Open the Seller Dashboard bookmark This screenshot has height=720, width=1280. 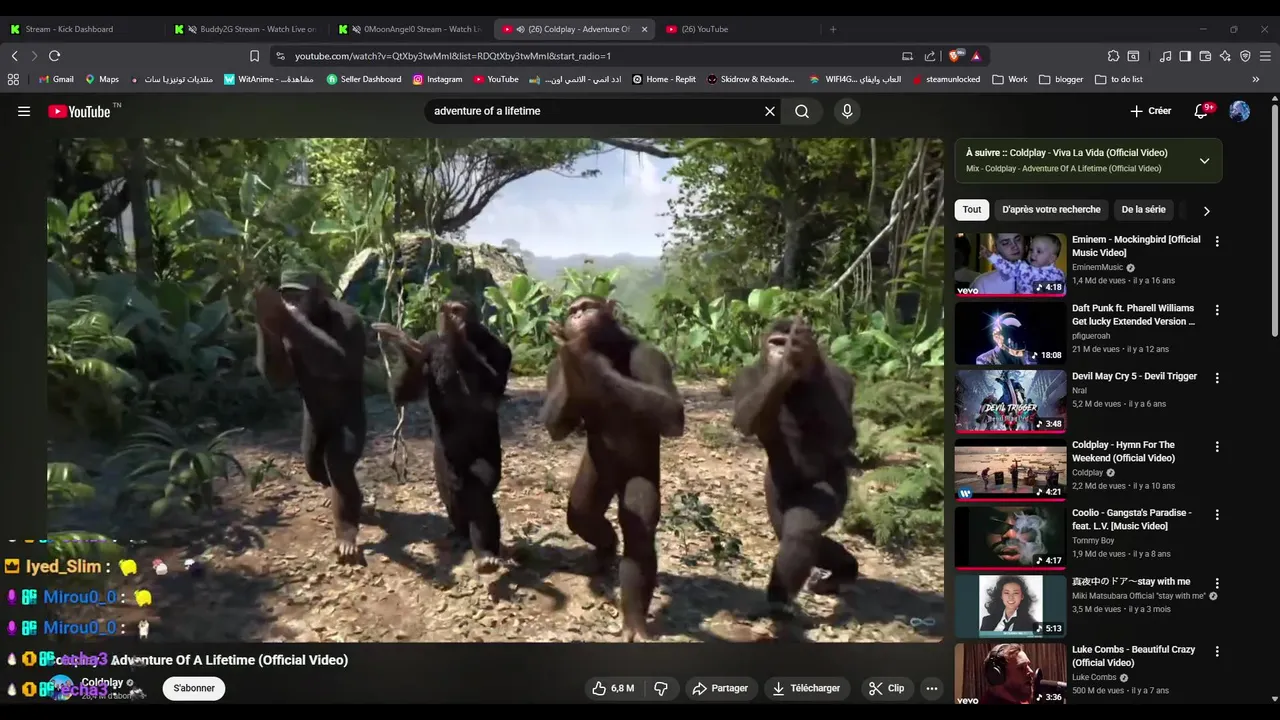point(364,79)
